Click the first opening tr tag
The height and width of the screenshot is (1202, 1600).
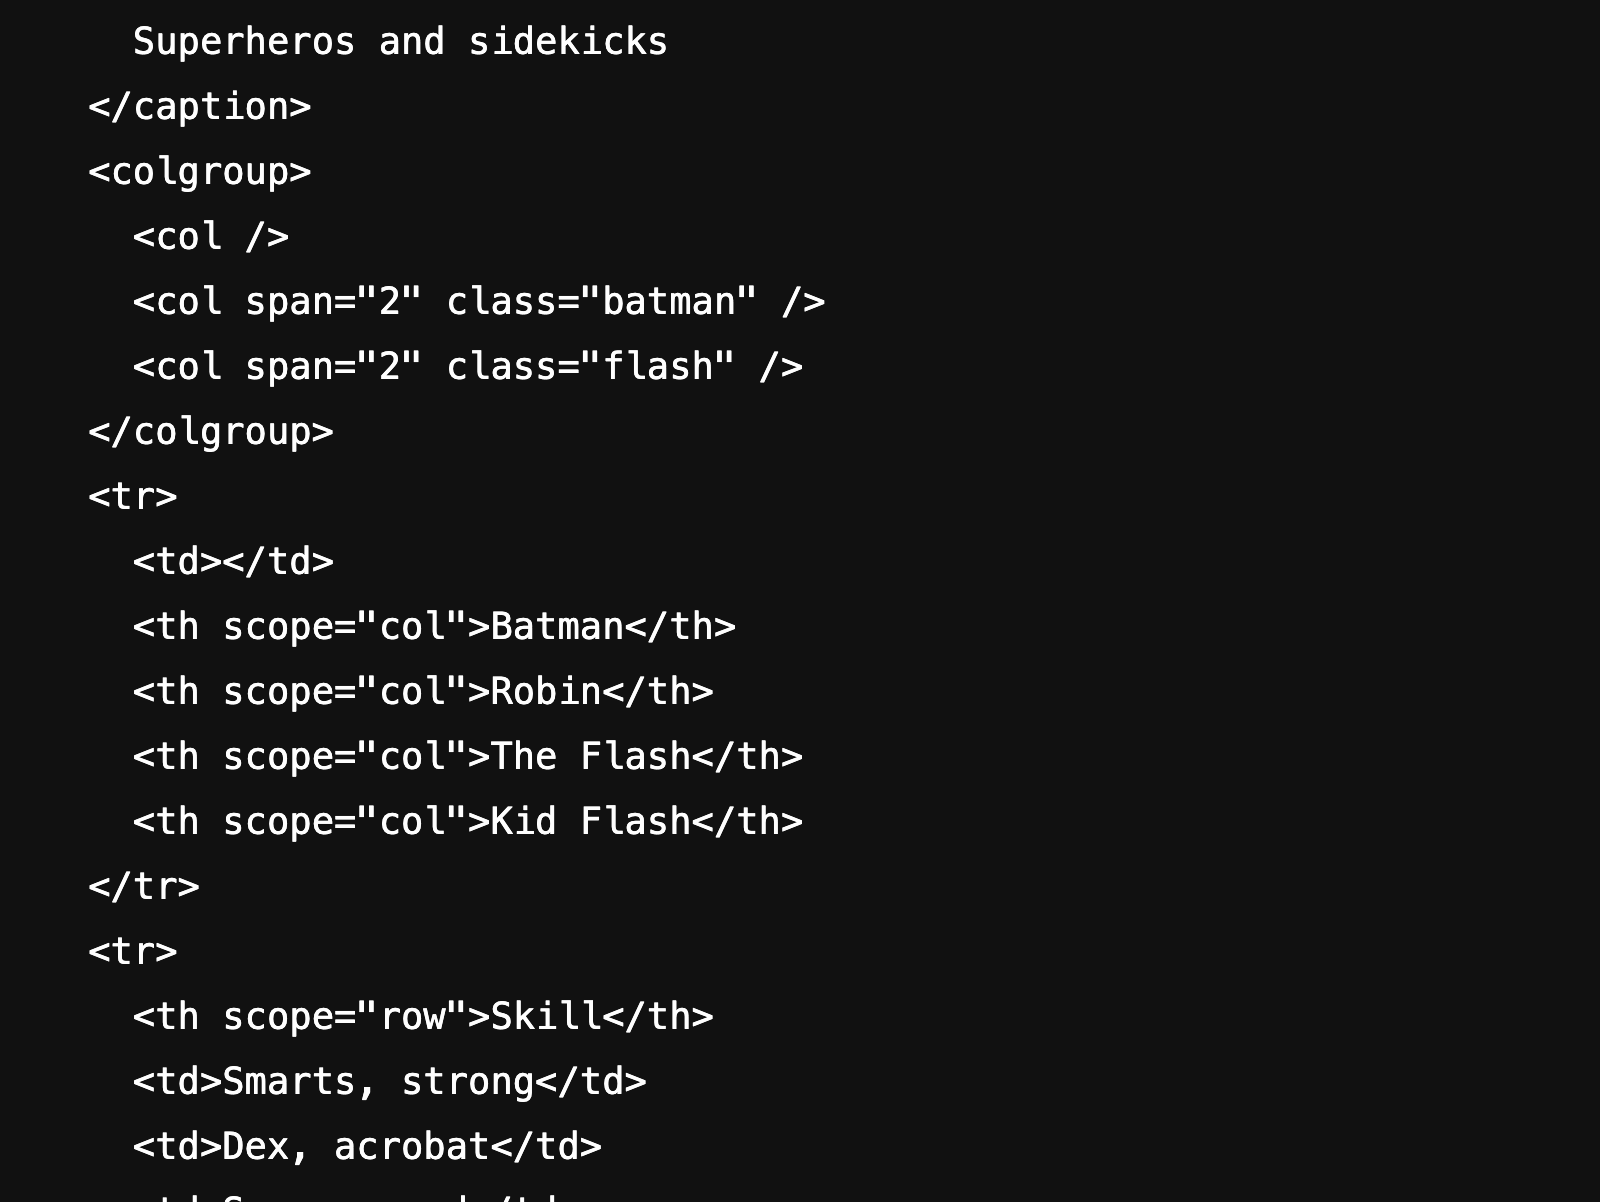133,497
